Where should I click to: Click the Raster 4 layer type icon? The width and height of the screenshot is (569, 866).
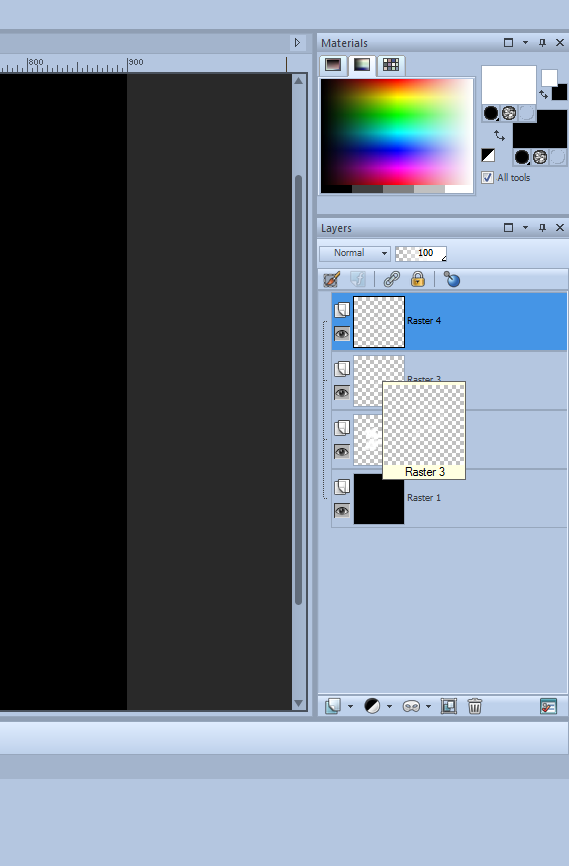coord(342,309)
